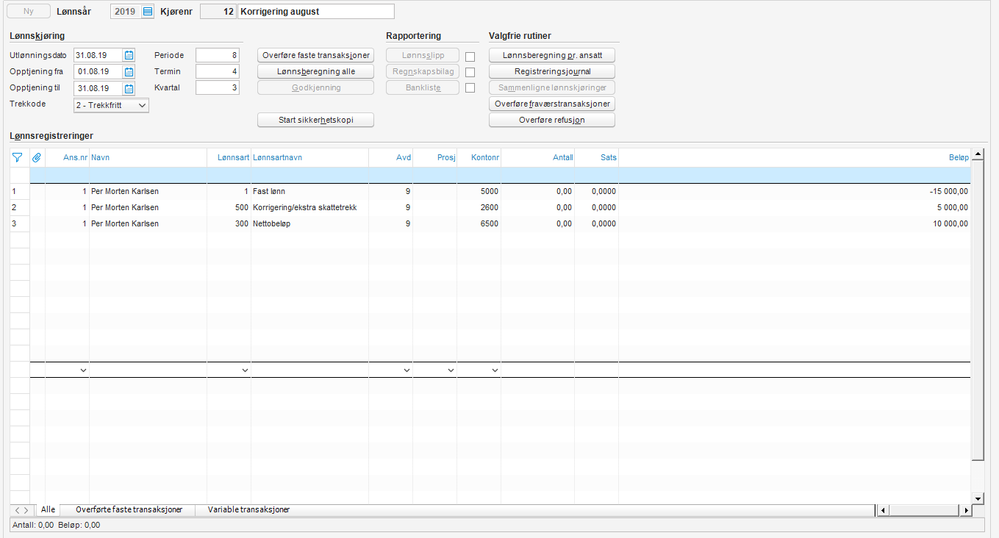Click the Ny button
Image resolution: width=999 pixels, height=538 pixels.
coord(29,11)
